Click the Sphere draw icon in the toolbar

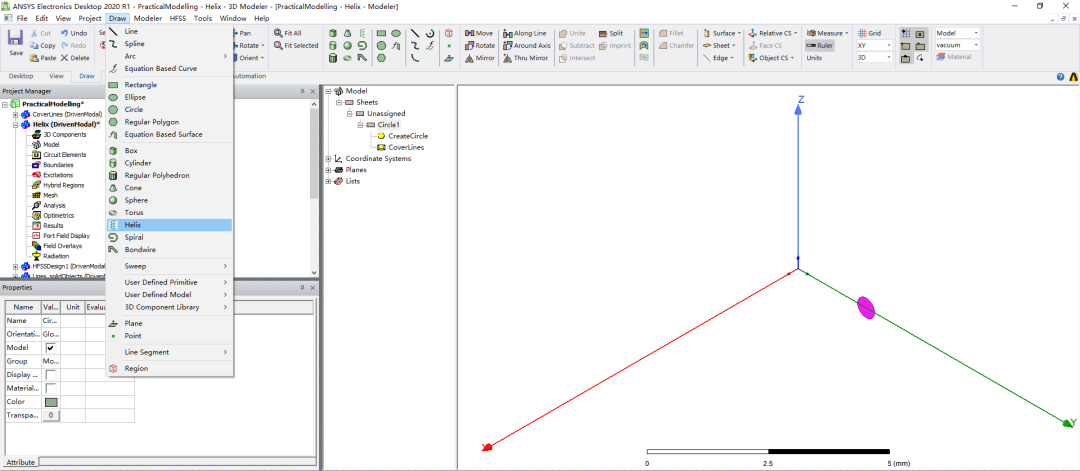(x=347, y=45)
